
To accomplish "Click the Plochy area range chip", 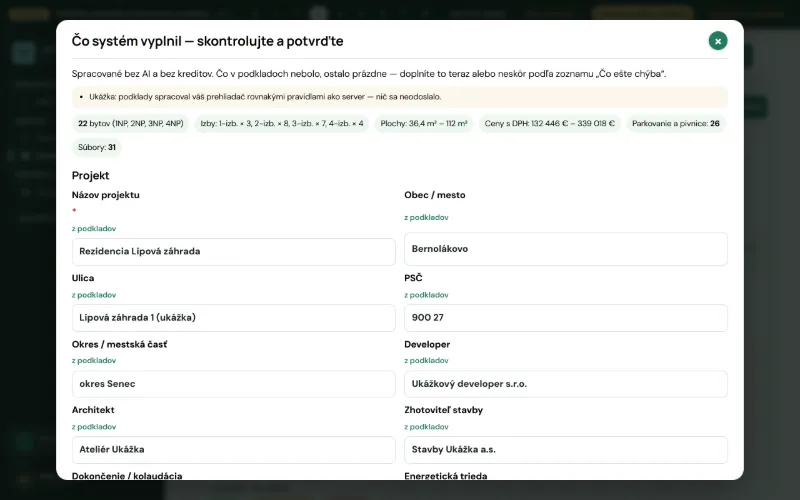I will point(423,123).
